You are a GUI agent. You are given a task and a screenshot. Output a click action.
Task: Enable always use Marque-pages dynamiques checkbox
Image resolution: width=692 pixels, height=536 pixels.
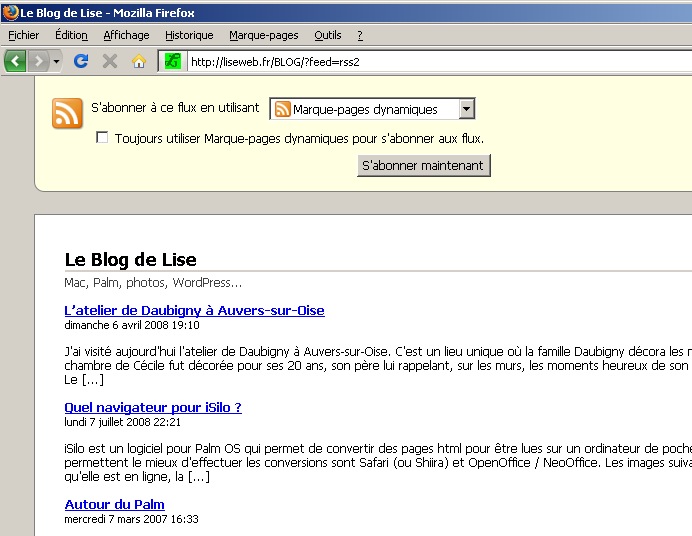pyautogui.click(x=102, y=138)
